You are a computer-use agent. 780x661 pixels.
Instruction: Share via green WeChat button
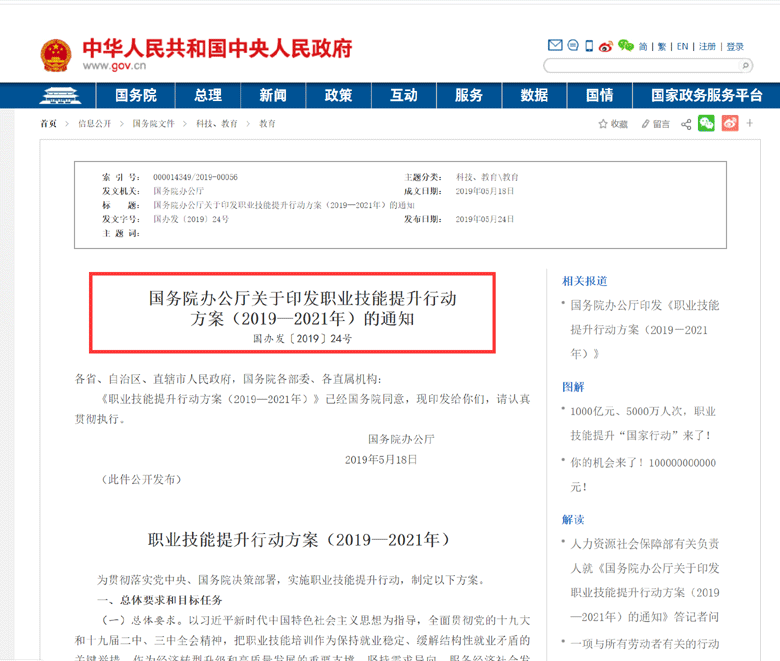(x=707, y=124)
